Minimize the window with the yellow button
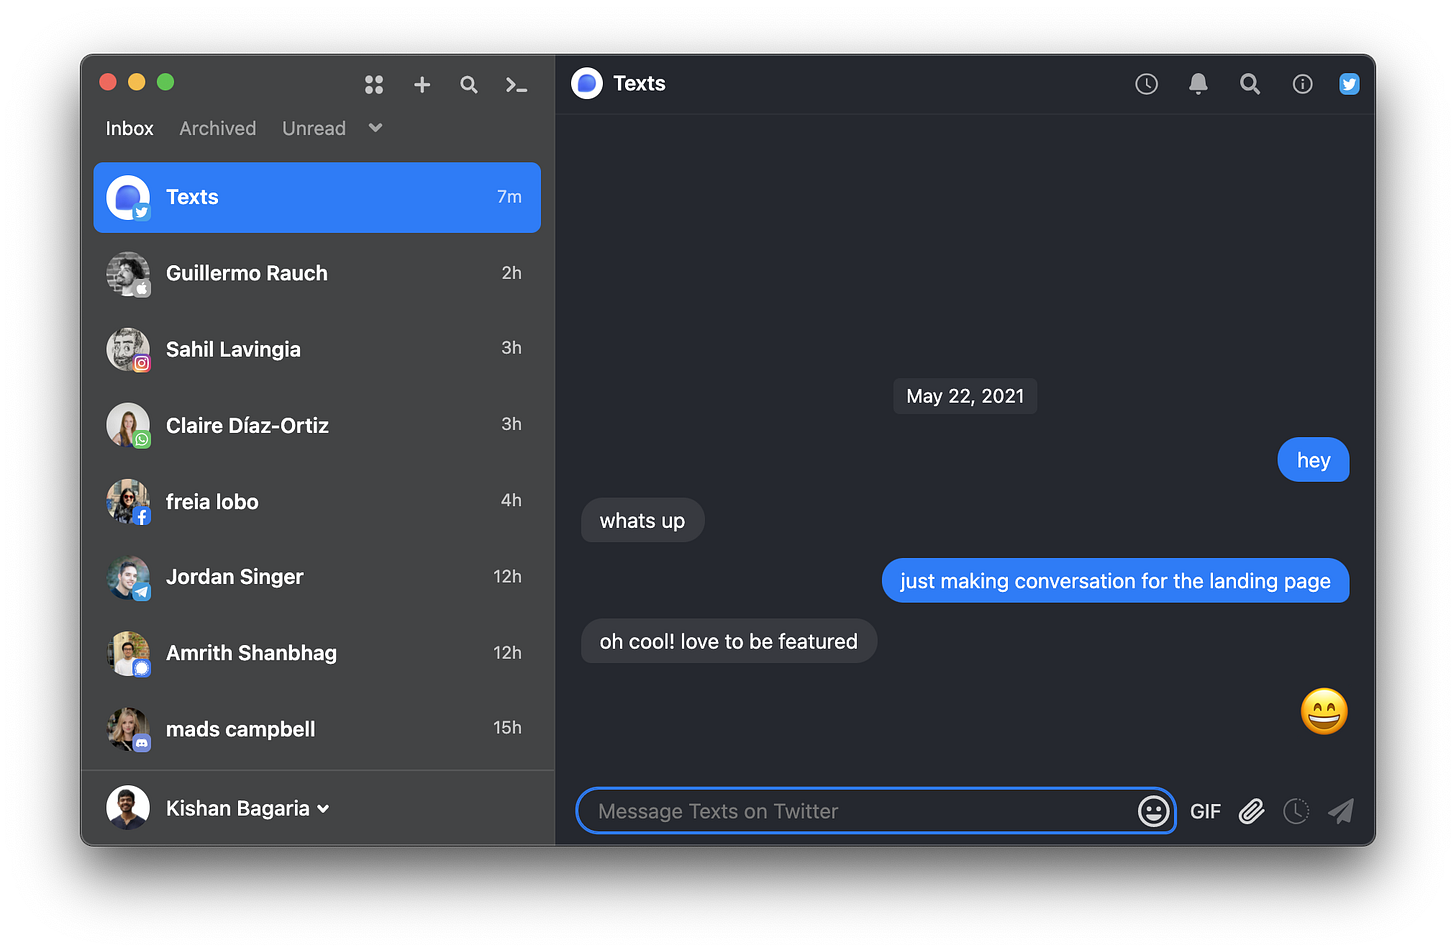Image resolution: width=1456 pixels, height=952 pixels. pos(137,82)
